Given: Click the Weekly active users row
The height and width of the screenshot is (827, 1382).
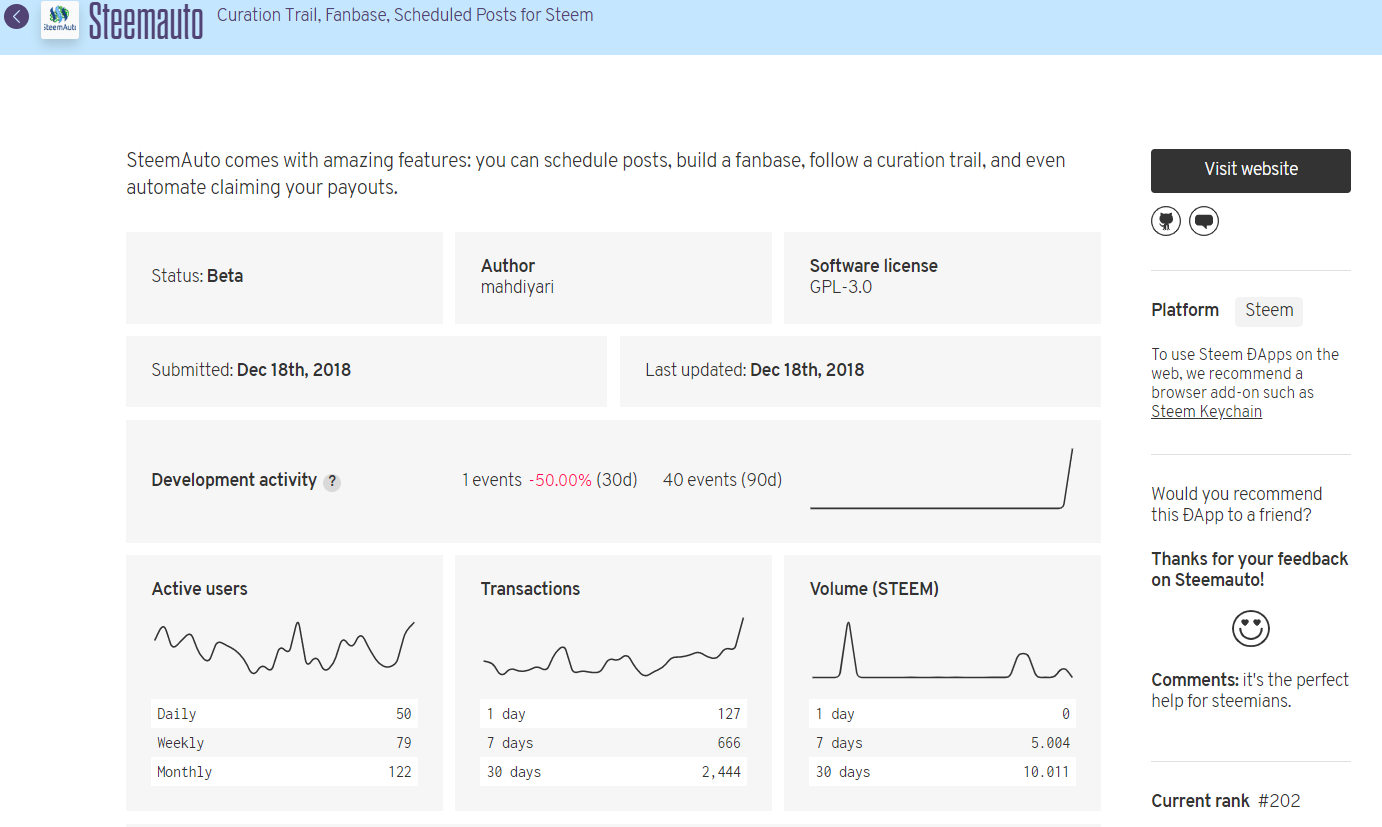Looking at the screenshot, I should coord(284,743).
